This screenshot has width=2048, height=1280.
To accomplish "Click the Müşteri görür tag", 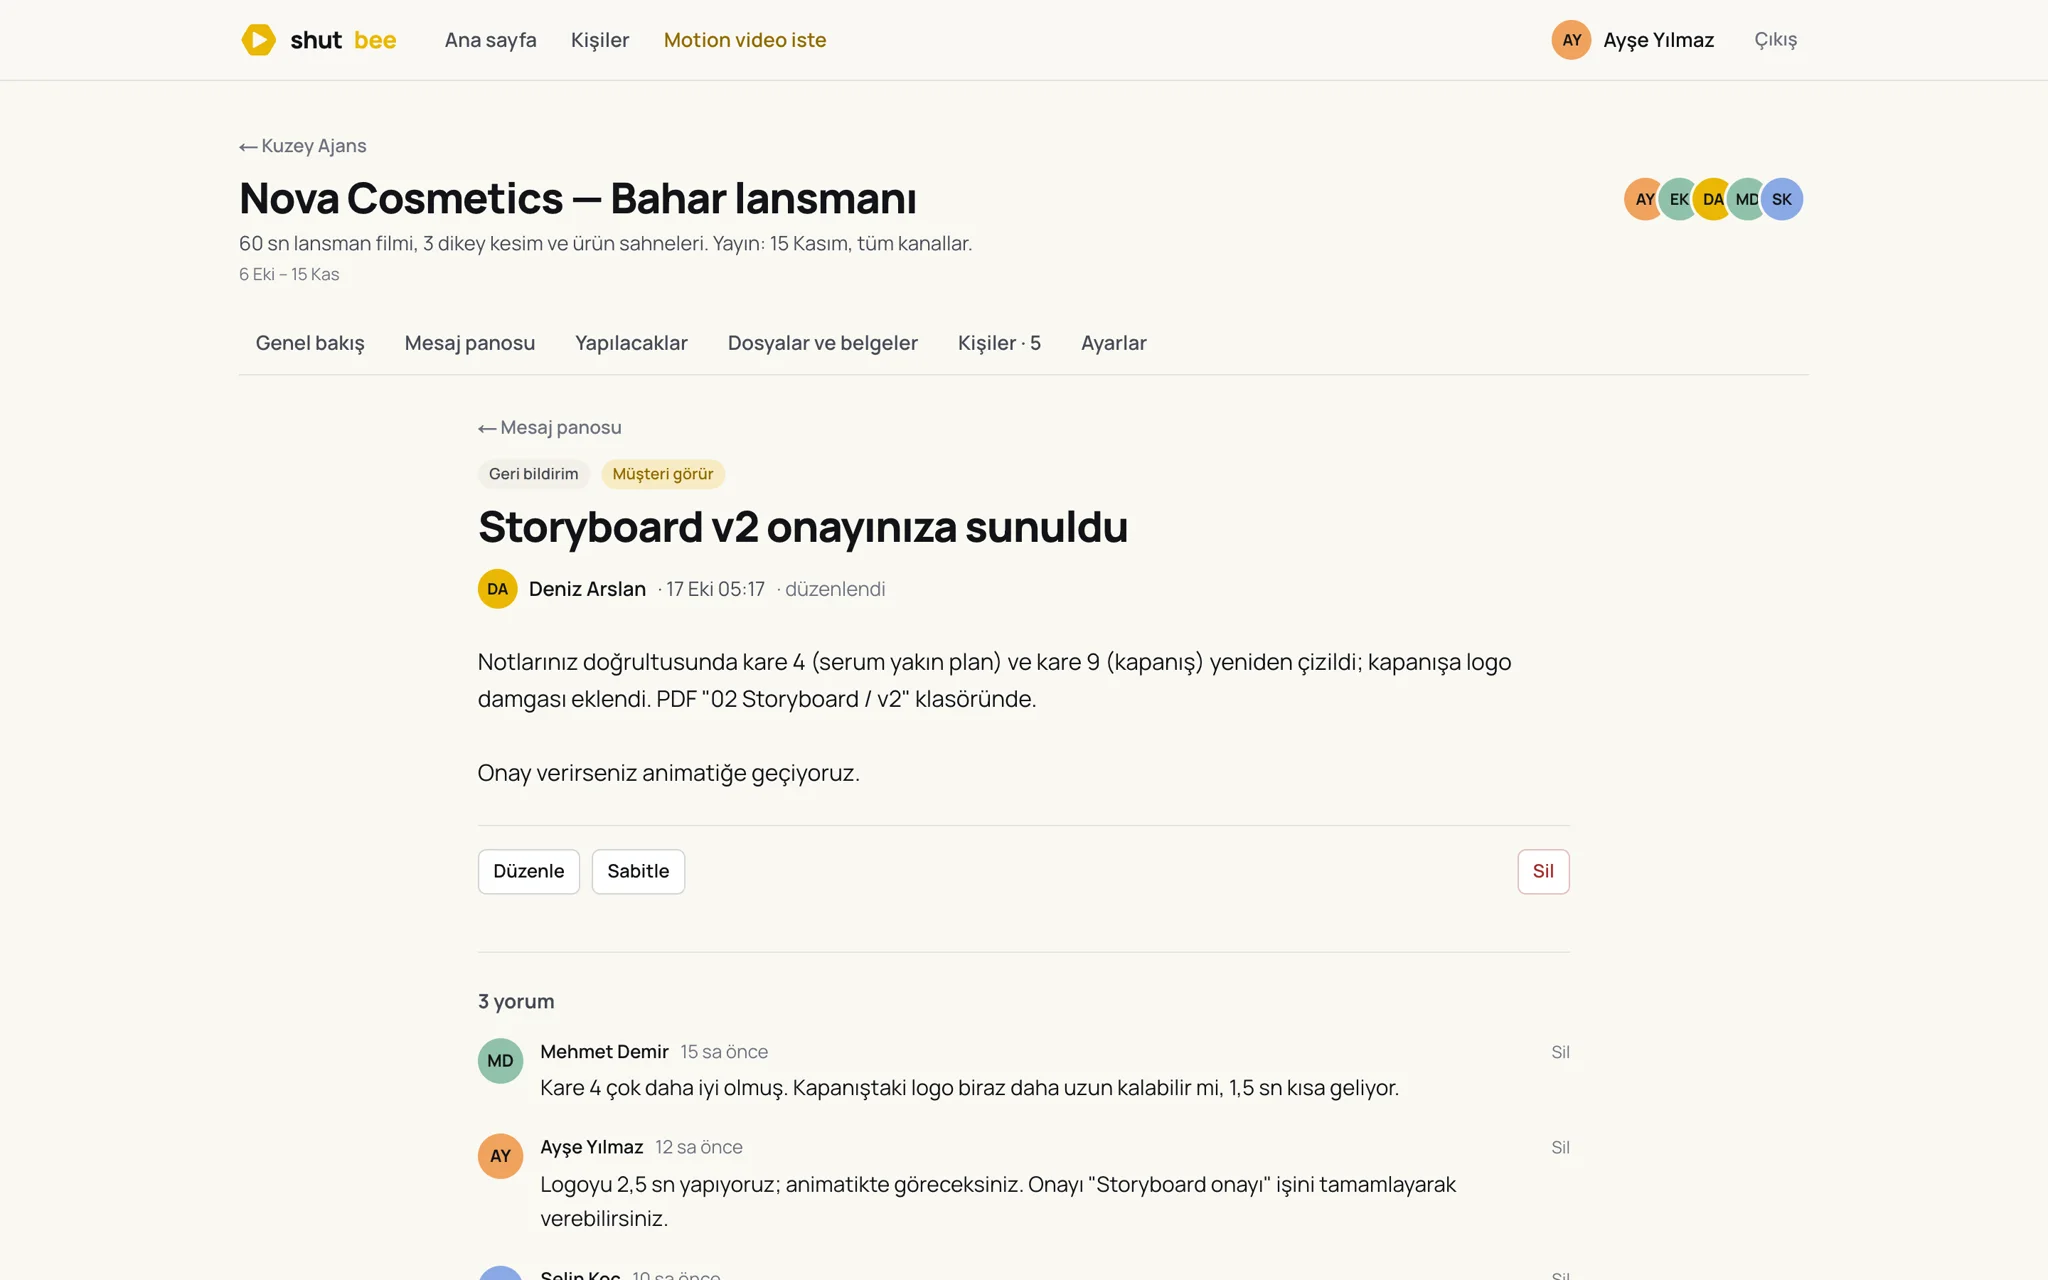I will click(x=663, y=474).
